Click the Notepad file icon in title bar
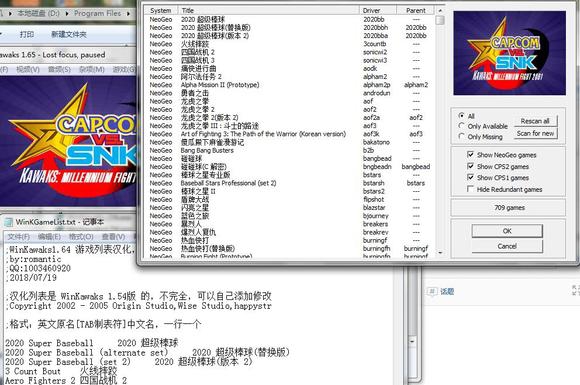The height and width of the screenshot is (385, 580). pyautogui.click(x=8, y=222)
